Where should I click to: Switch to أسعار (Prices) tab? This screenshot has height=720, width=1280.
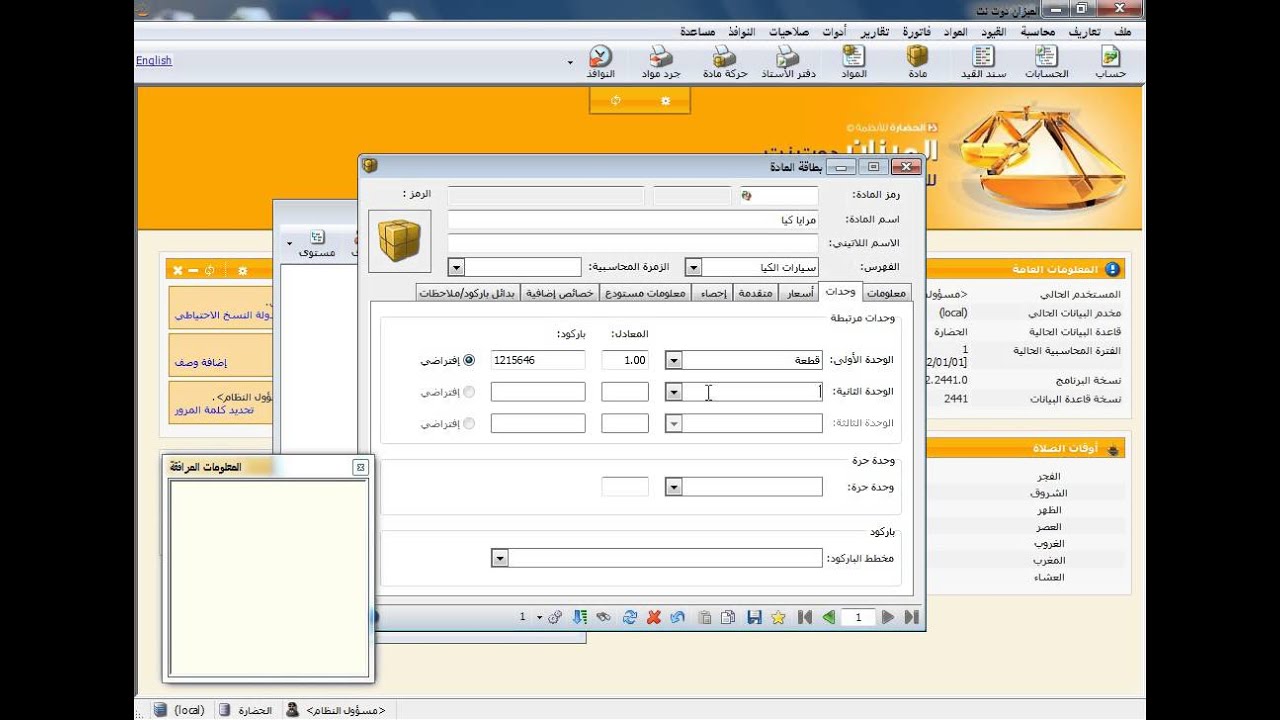(x=799, y=292)
